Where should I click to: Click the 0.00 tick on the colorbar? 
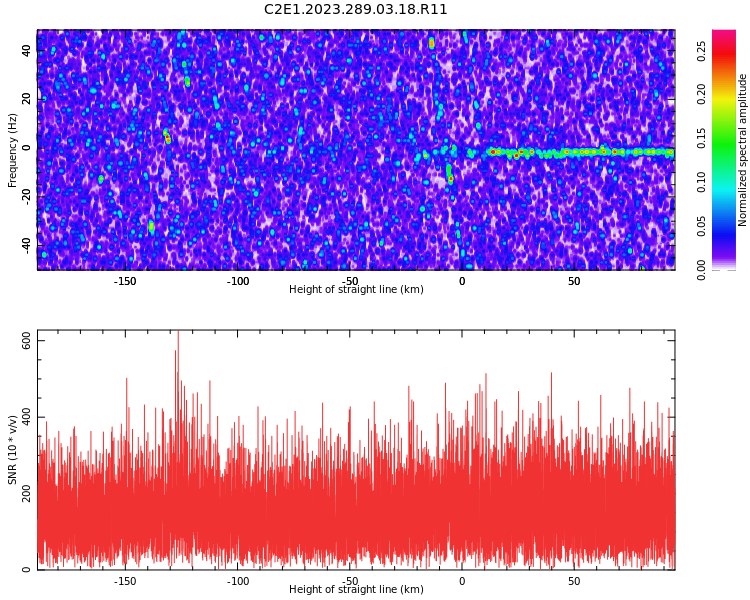pyautogui.click(x=701, y=270)
